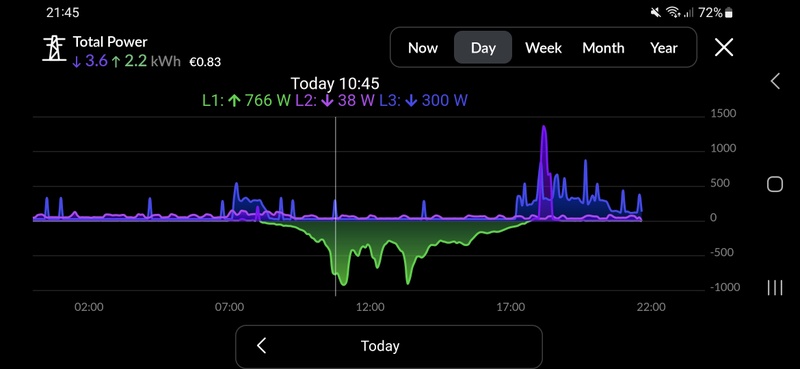Click the 02:00 time axis label
The image size is (800, 369).
click(89, 307)
